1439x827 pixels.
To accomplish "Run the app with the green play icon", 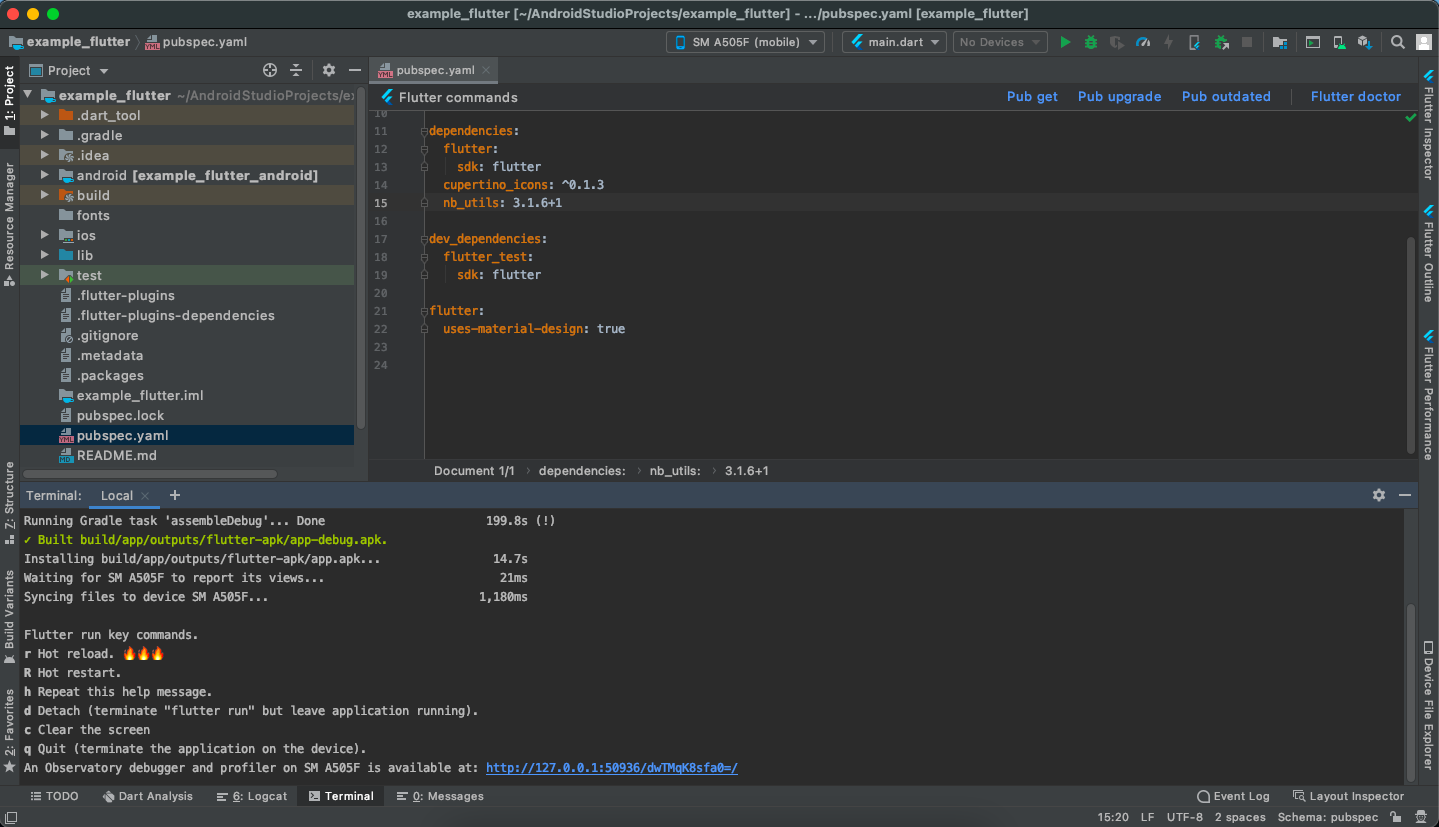I will (x=1065, y=42).
